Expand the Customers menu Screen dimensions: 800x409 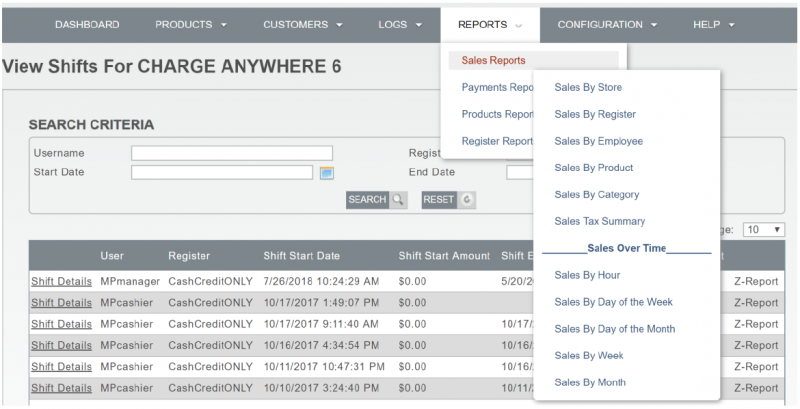click(302, 24)
